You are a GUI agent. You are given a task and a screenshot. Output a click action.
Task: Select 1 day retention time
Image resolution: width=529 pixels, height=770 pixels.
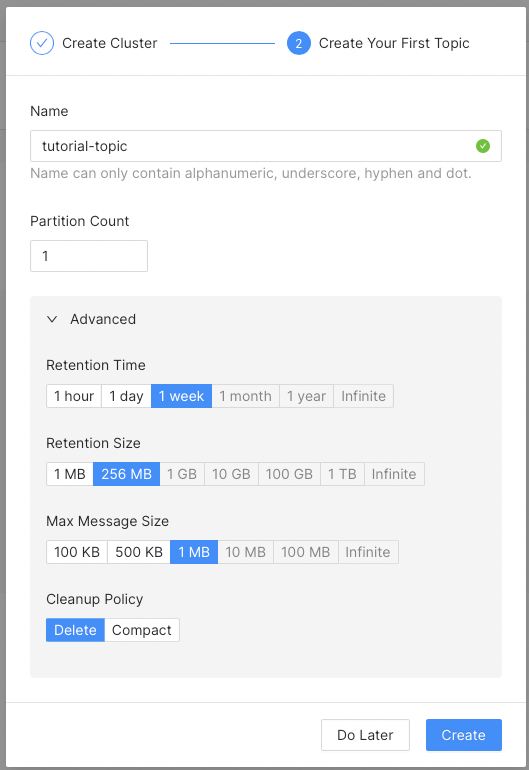coord(126,396)
